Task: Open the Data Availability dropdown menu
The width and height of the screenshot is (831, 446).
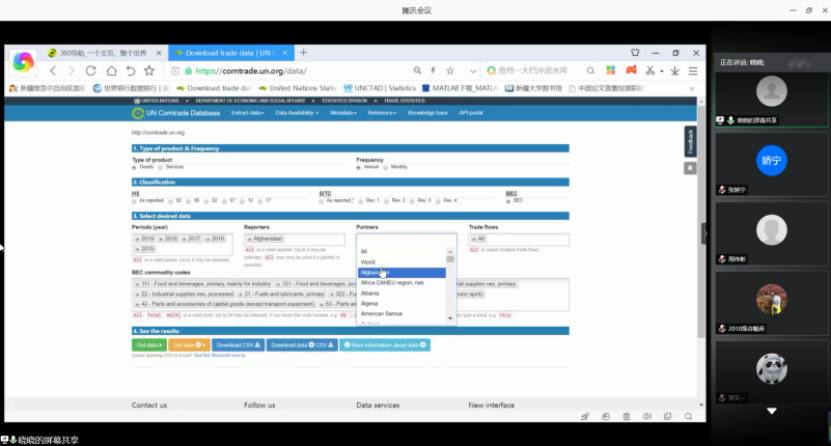Action: click(297, 113)
